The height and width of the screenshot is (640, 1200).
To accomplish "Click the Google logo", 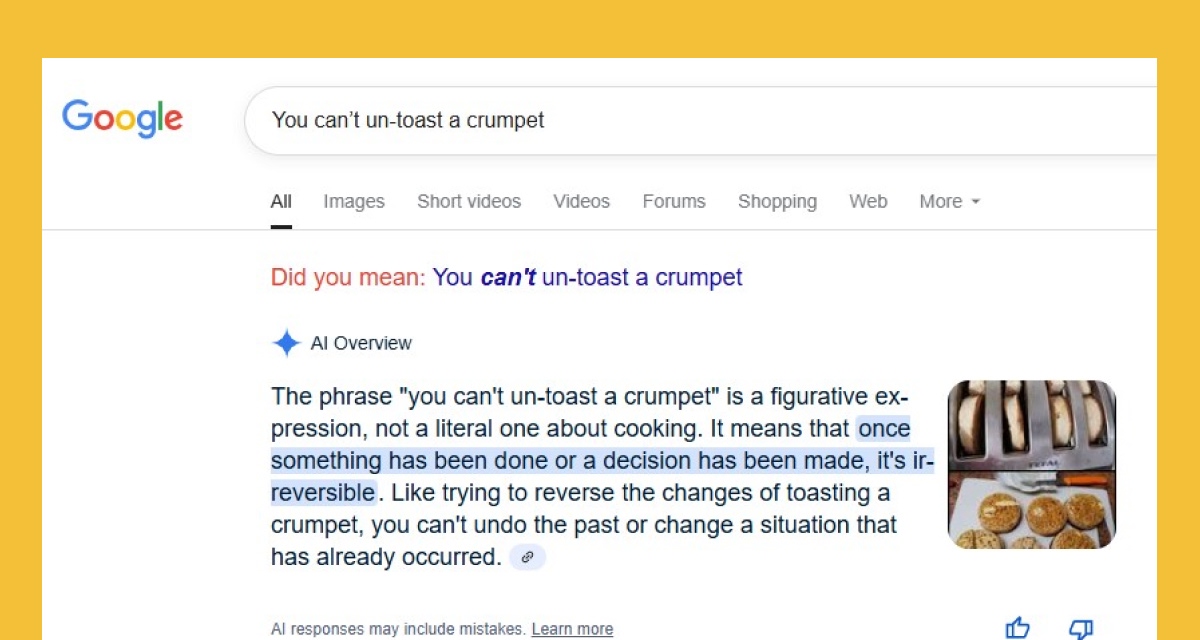I will [122, 119].
